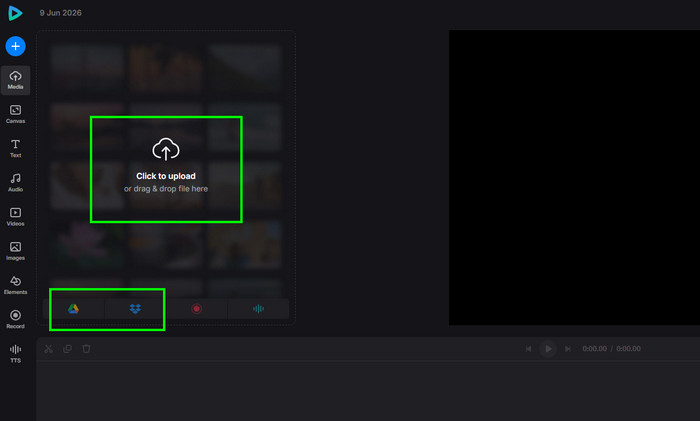700x421 pixels.
Task: Open the Record option in sidebar
Action: 16,319
